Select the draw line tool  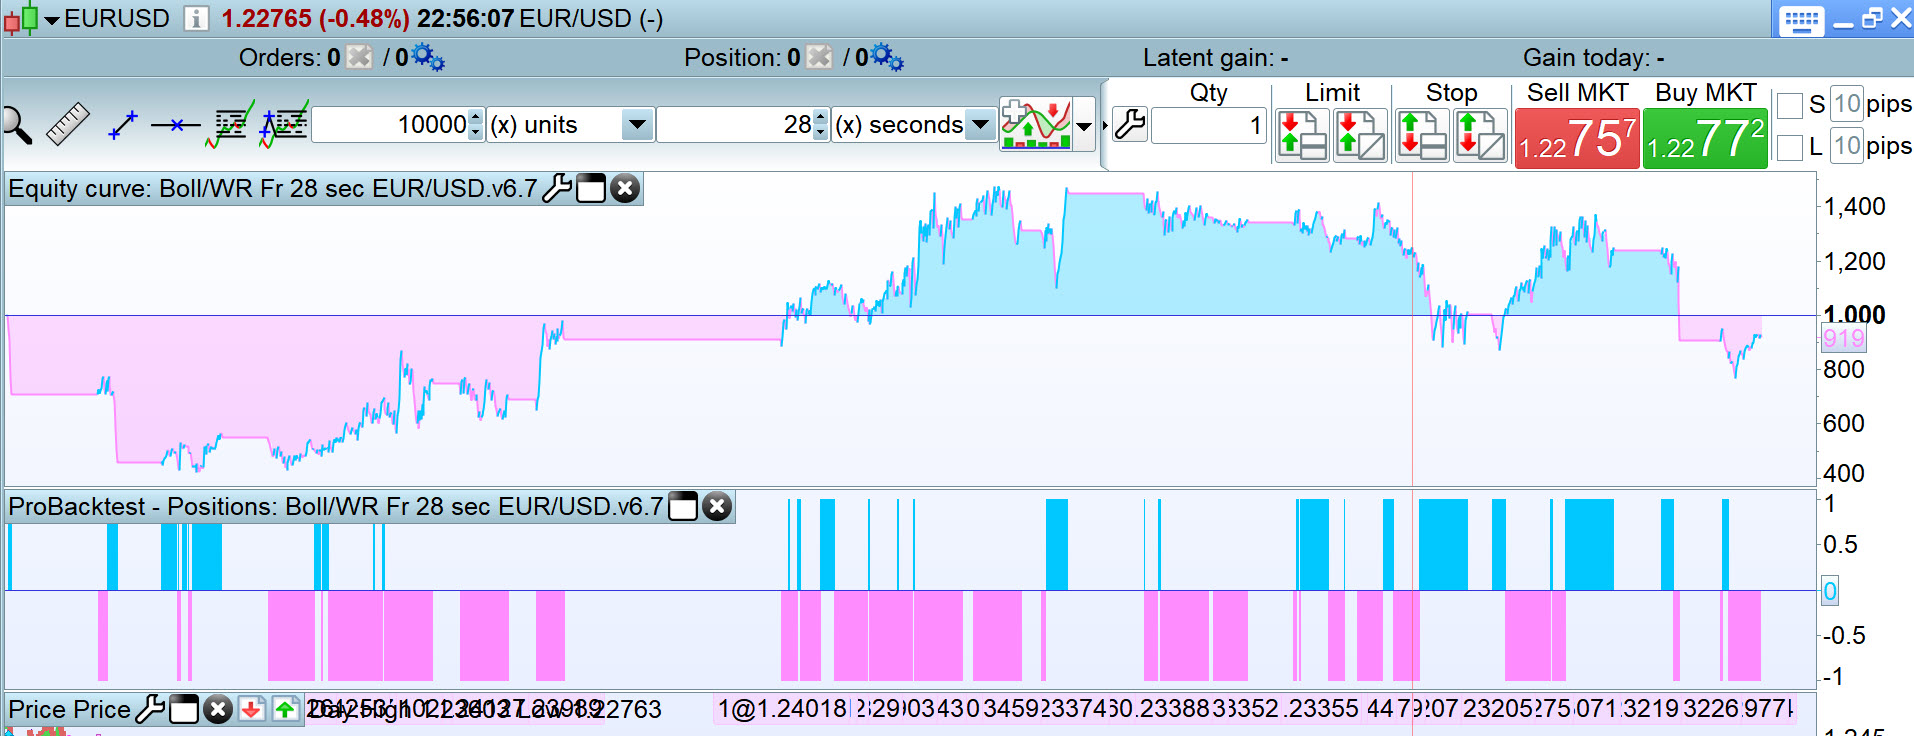pos(122,125)
